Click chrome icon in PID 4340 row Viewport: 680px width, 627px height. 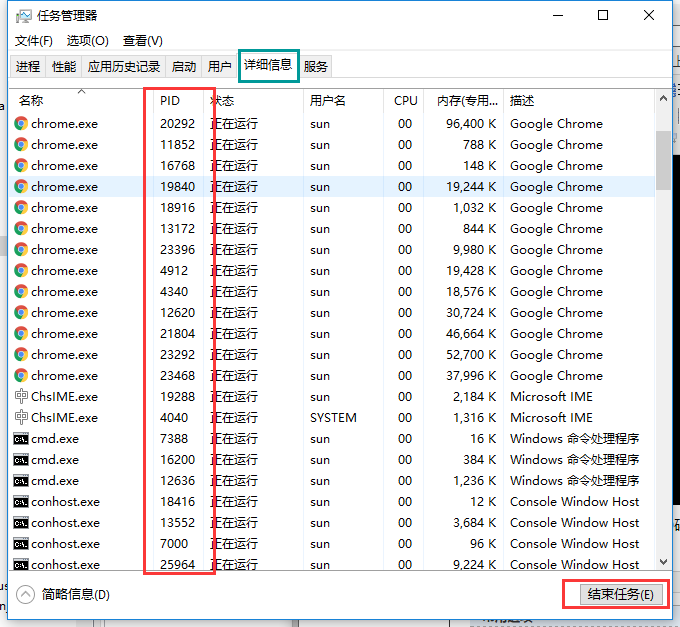tap(21, 291)
